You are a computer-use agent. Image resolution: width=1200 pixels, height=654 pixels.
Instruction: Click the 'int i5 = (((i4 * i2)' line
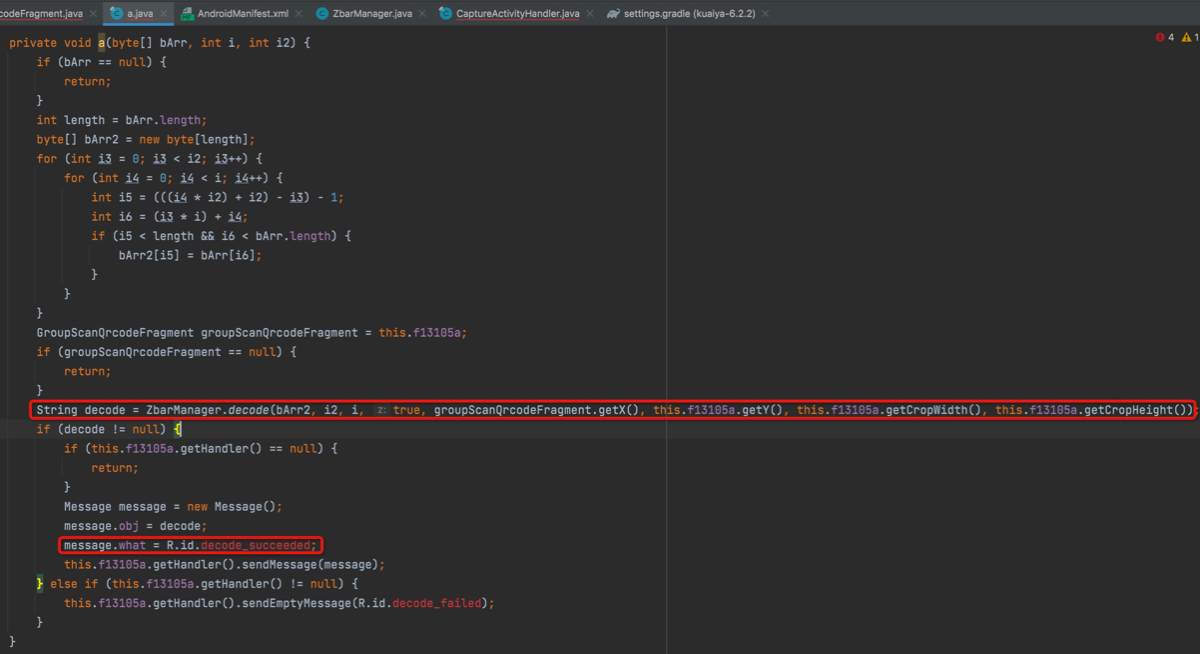tap(217, 197)
